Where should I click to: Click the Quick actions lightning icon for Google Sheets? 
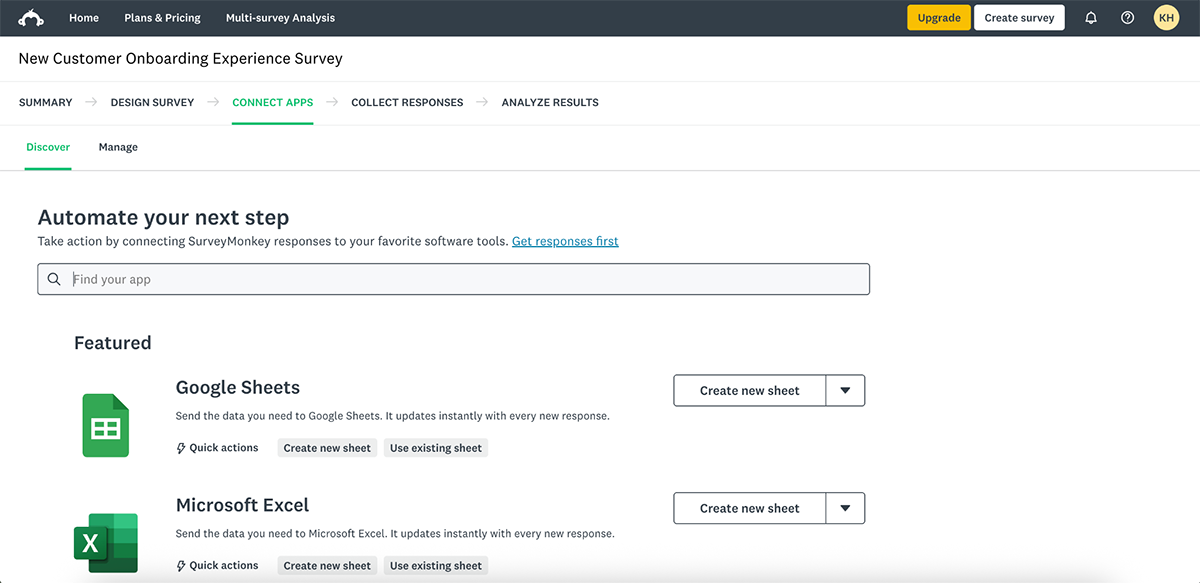[x=181, y=447]
